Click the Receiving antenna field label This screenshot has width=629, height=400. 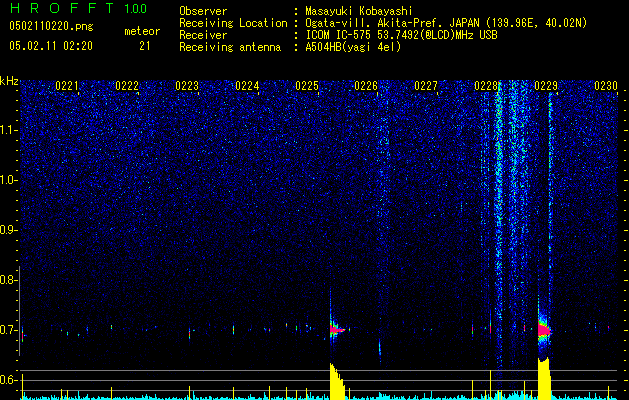230,47
